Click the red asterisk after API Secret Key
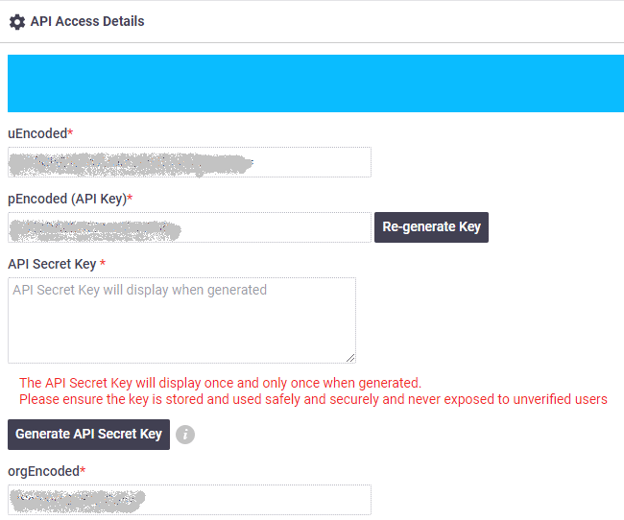624x520 pixels. click(x=103, y=262)
